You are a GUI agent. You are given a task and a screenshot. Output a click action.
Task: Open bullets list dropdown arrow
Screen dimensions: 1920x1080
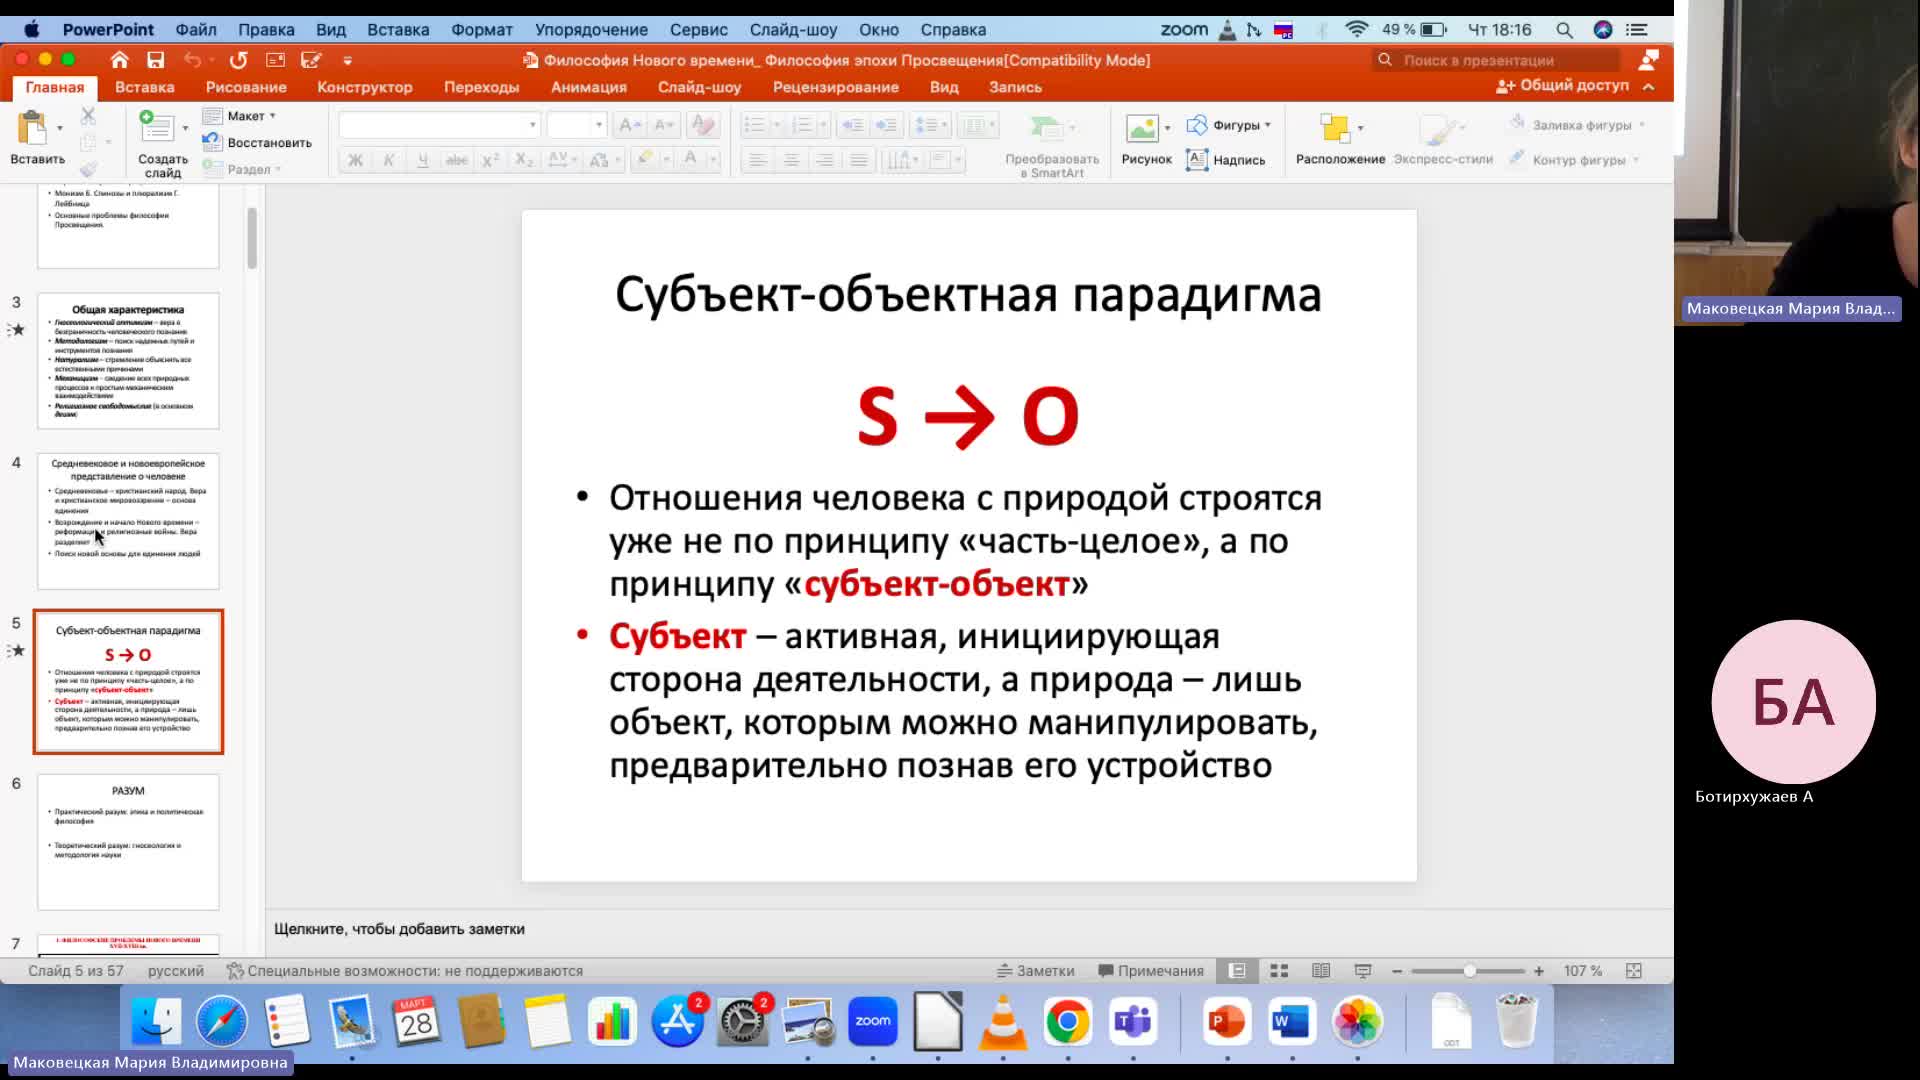pos(775,125)
